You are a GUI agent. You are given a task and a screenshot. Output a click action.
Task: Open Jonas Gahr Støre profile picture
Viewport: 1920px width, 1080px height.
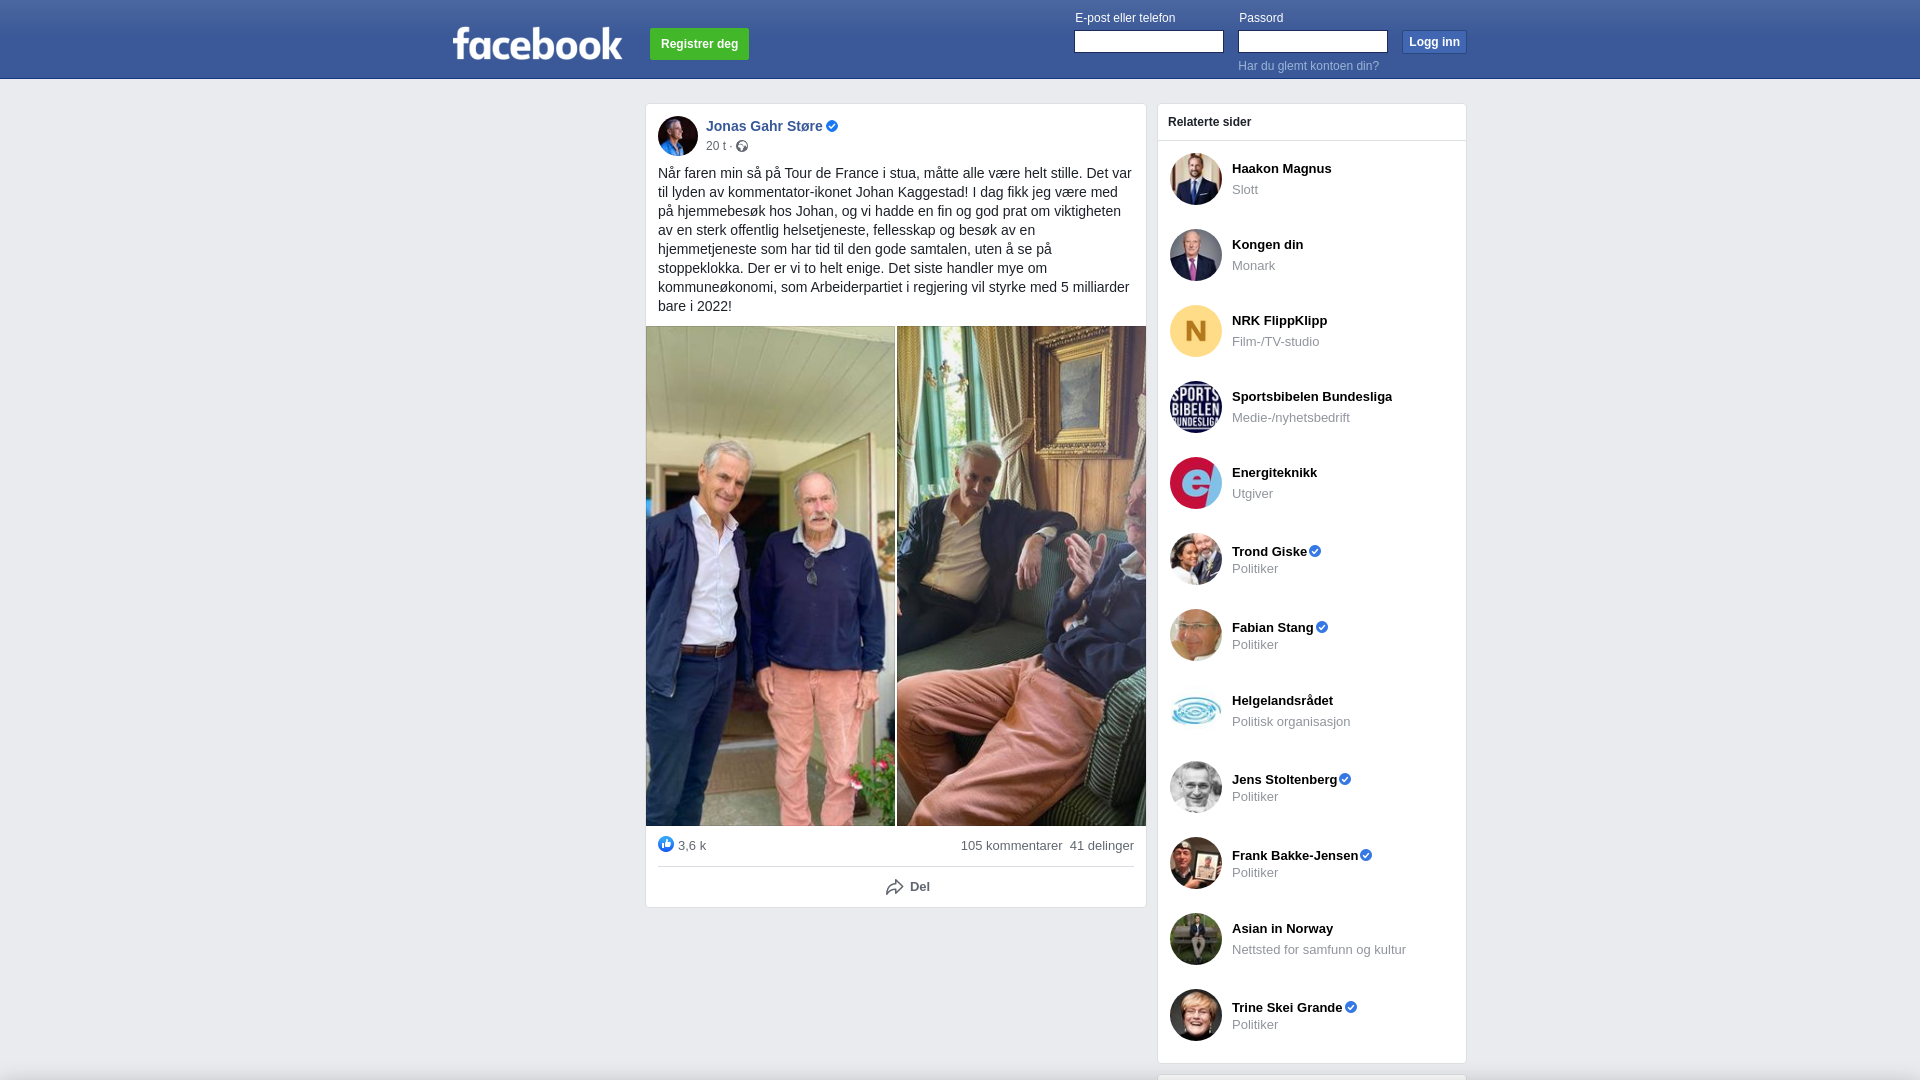(678, 136)
